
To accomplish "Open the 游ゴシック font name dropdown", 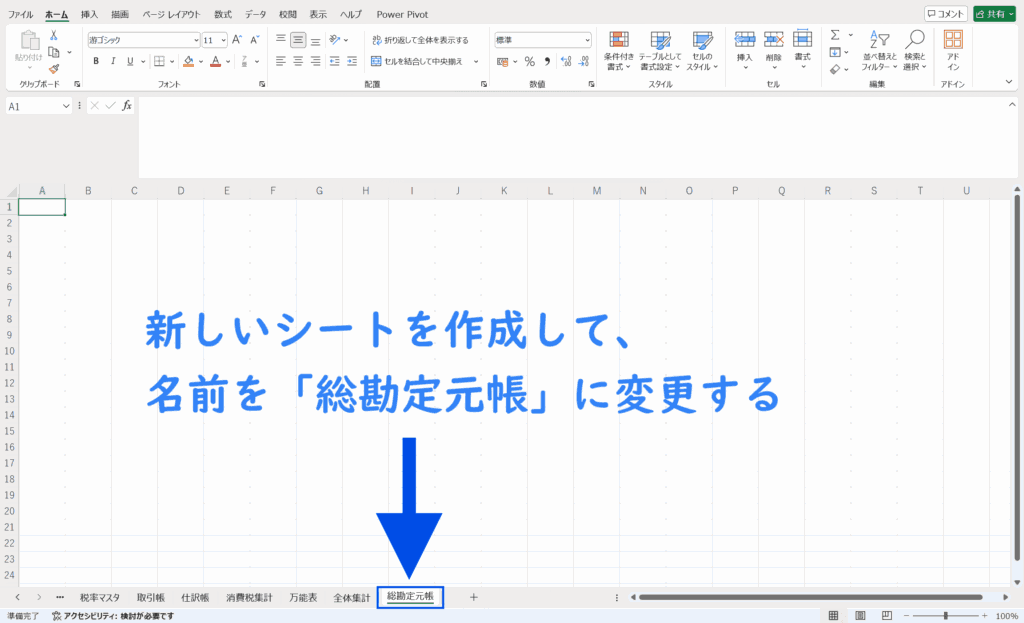I will (x=195, y=40).
